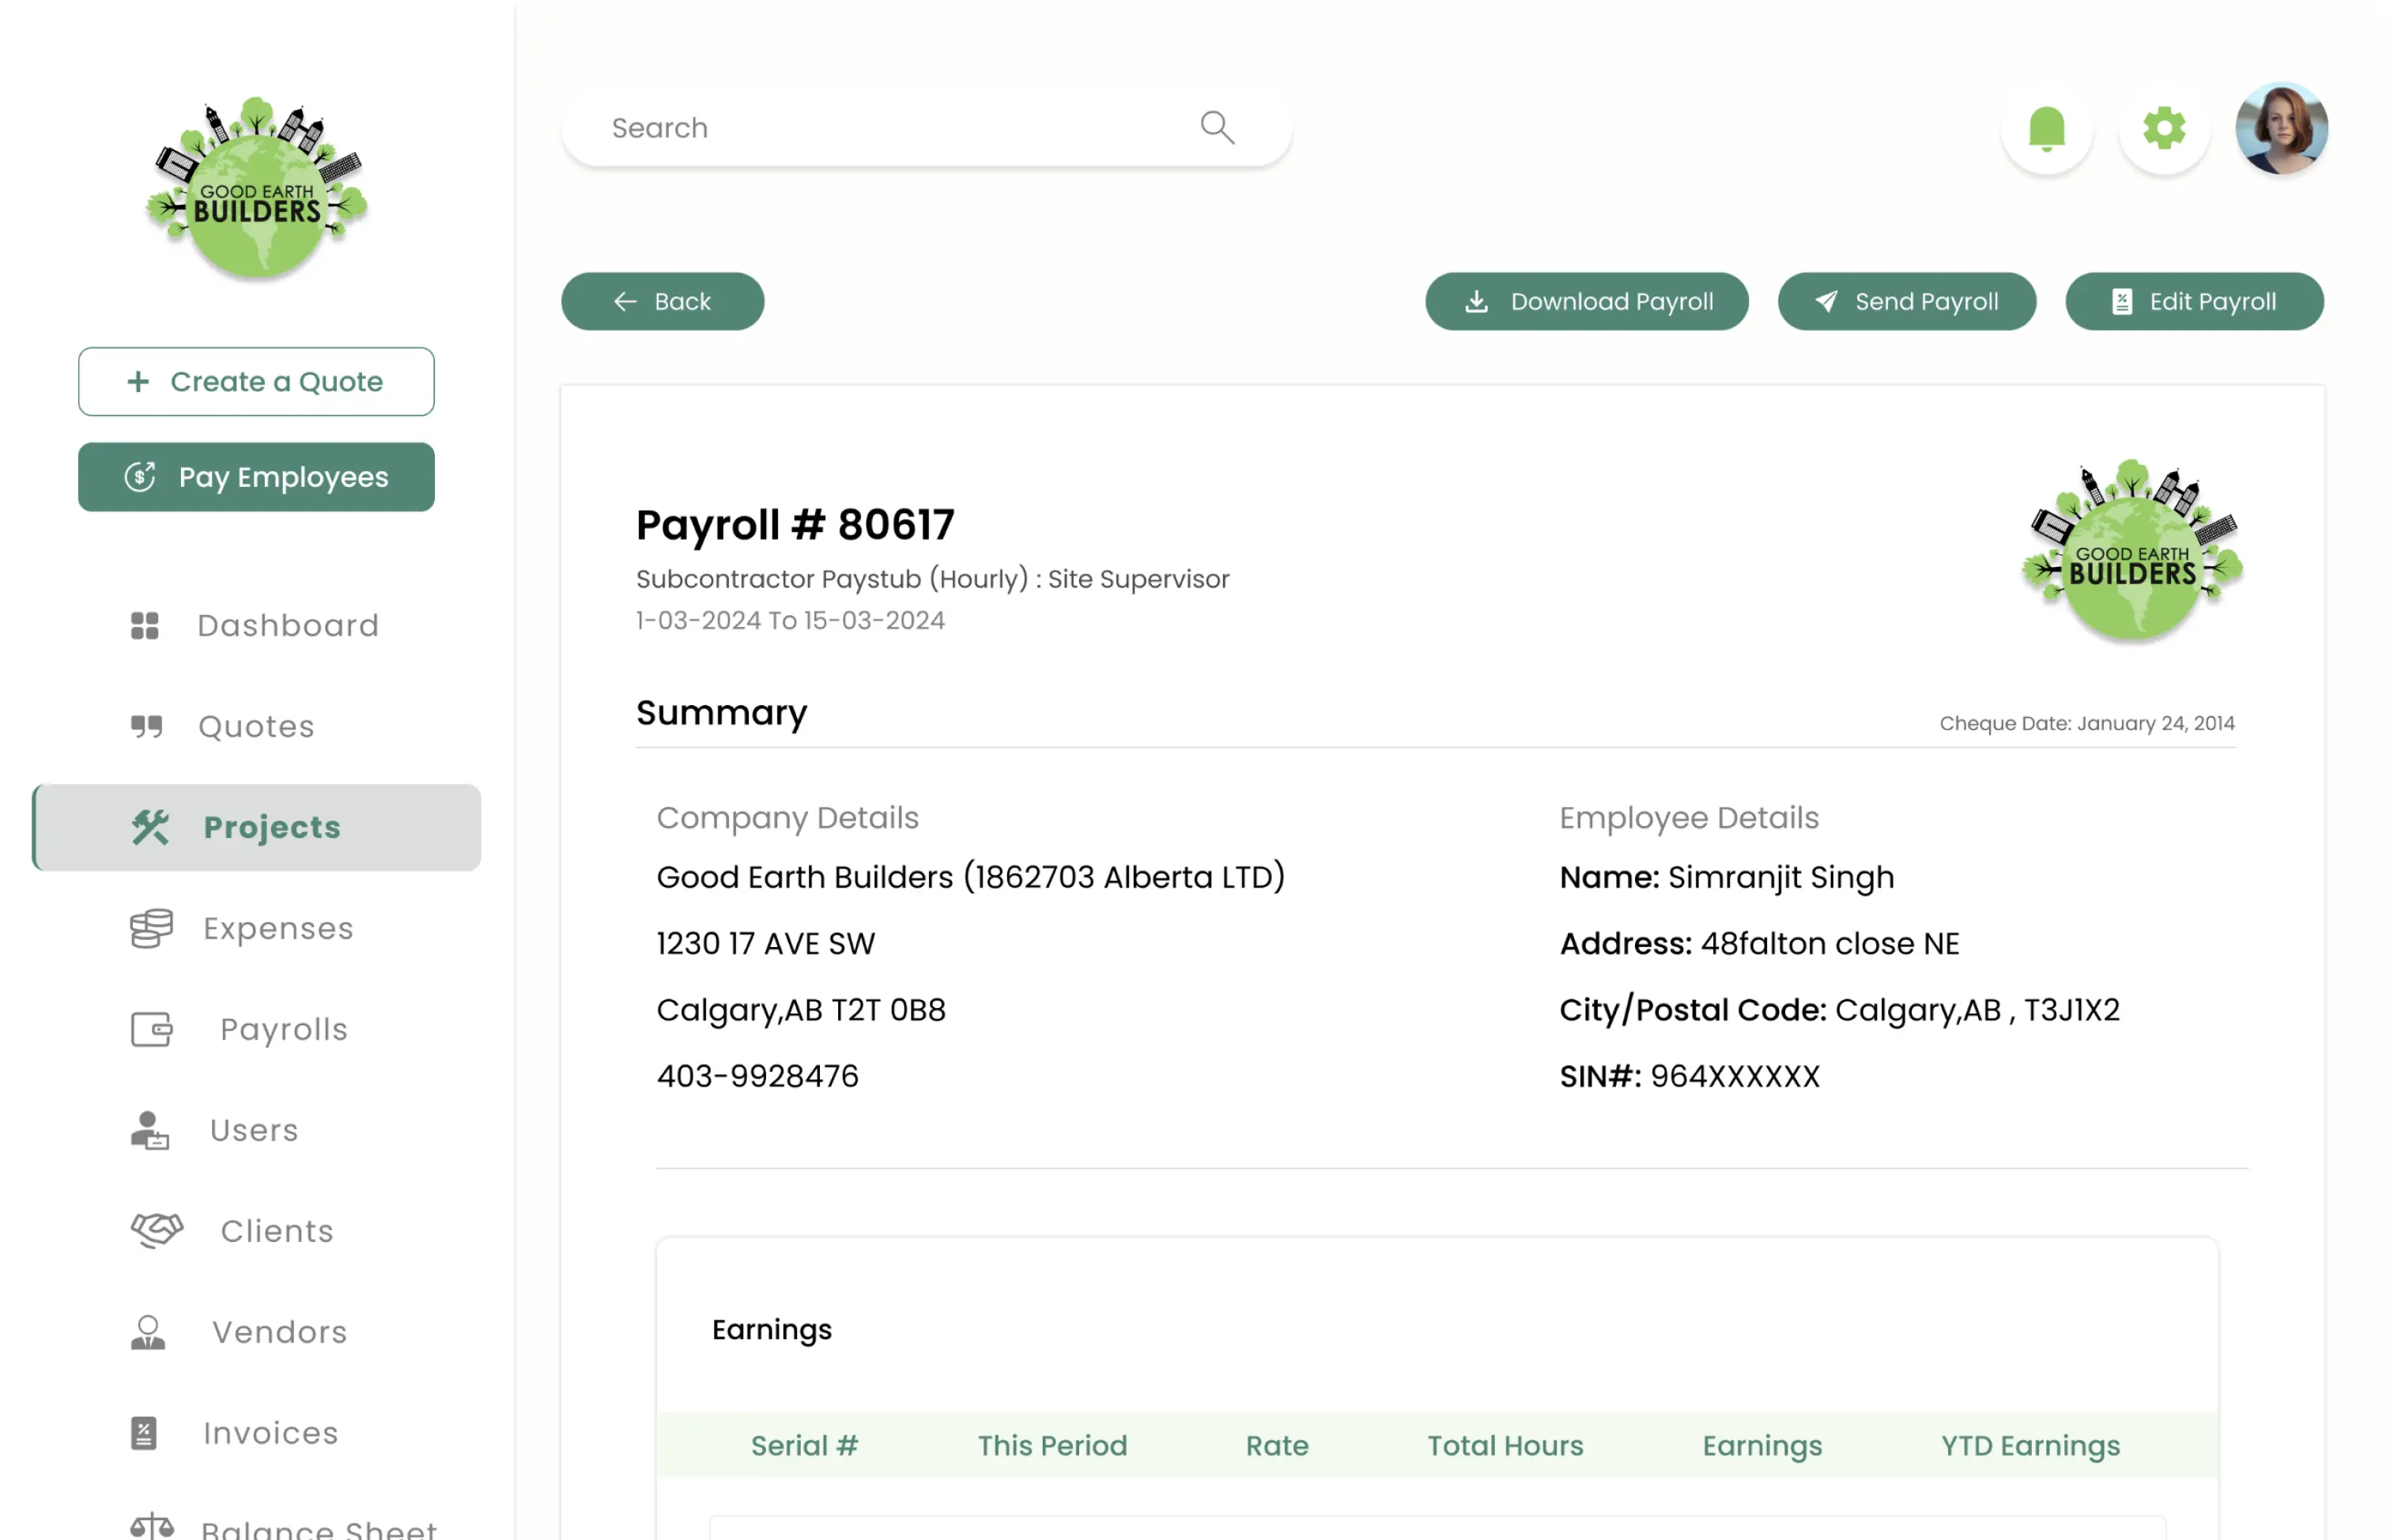Click the notification bell icon

2046,129
